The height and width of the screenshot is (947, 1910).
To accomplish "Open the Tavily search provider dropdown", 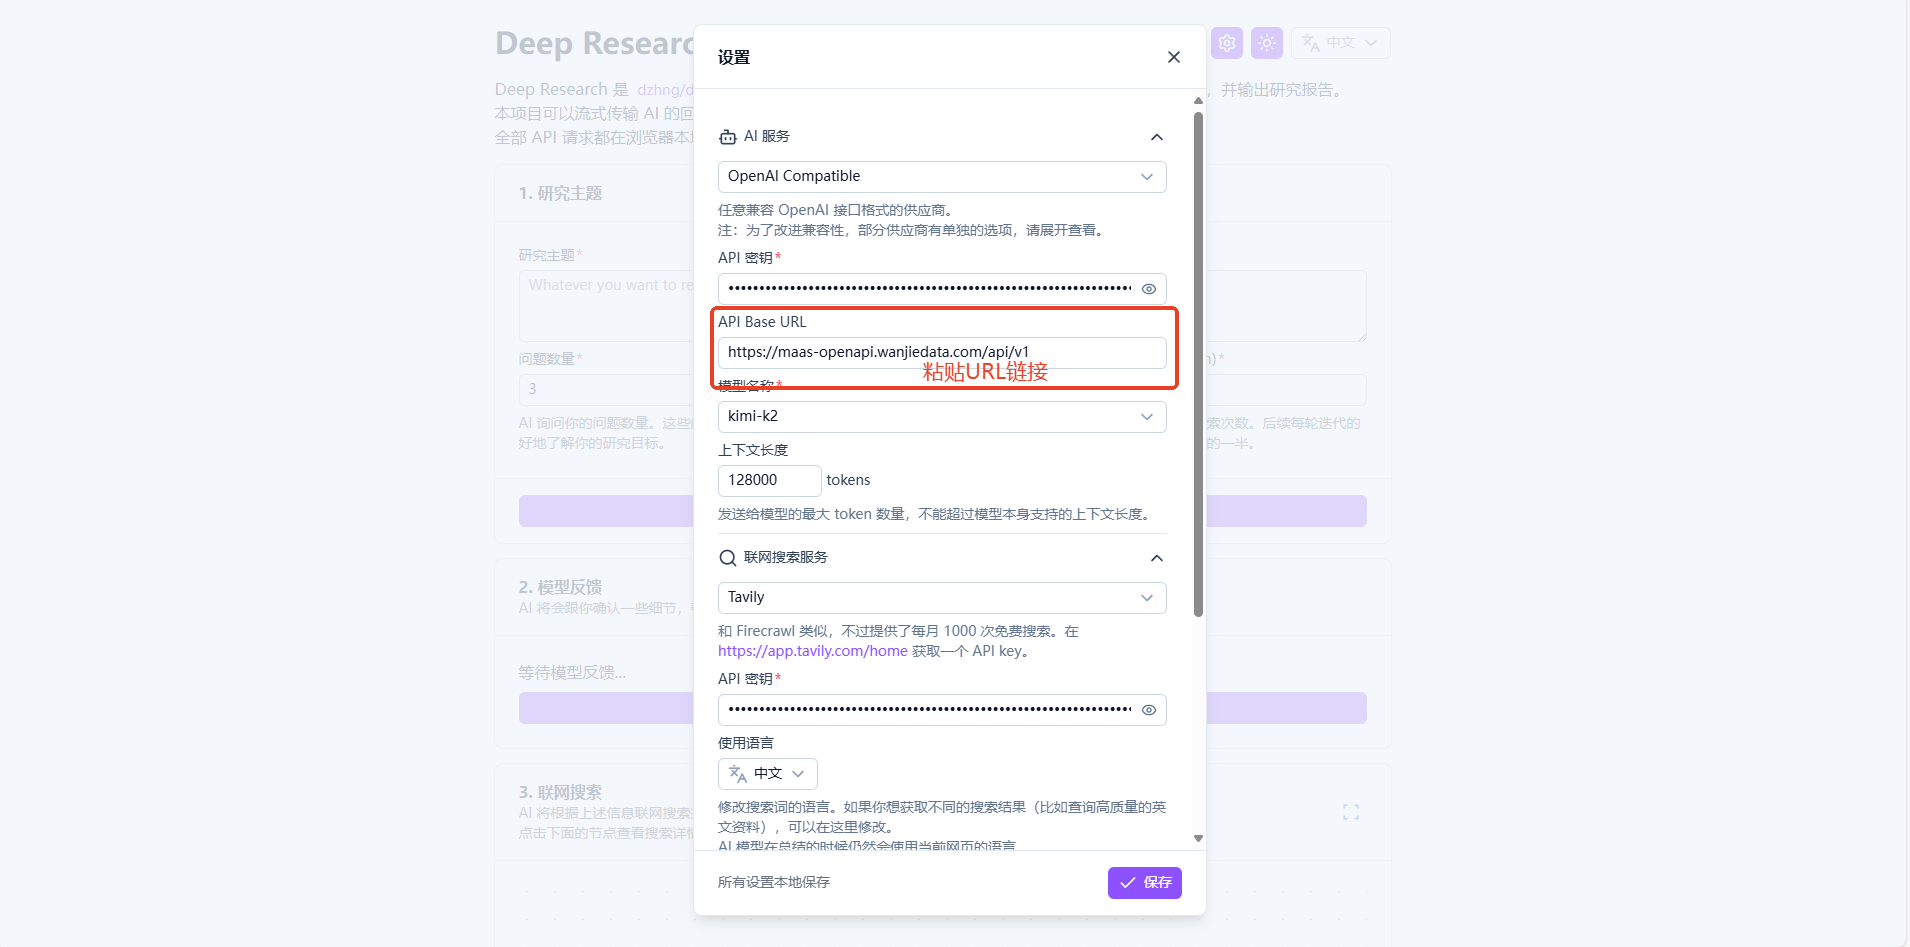I will pos(941,598).
